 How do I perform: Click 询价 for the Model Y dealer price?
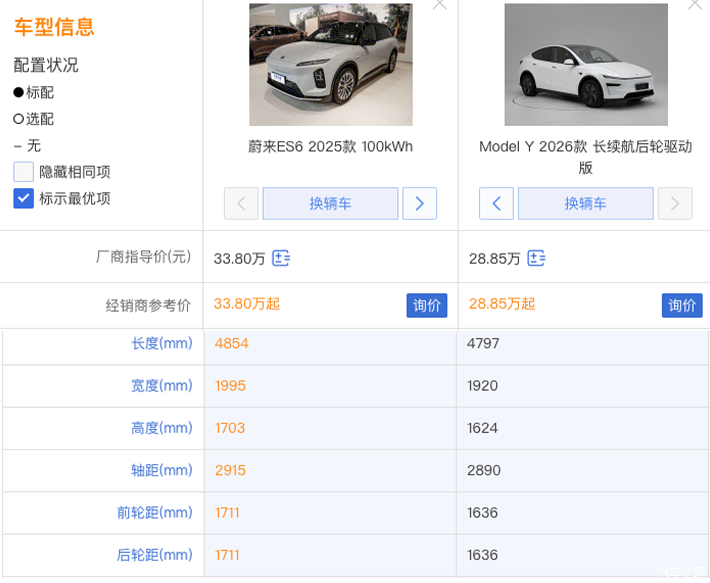(x=682, y=305)
